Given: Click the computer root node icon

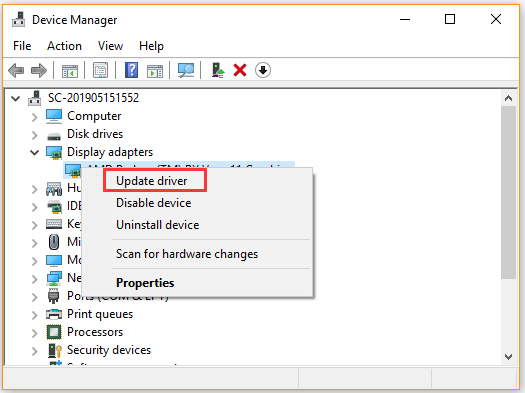Looking at the screenshot, I should [35, 98].
